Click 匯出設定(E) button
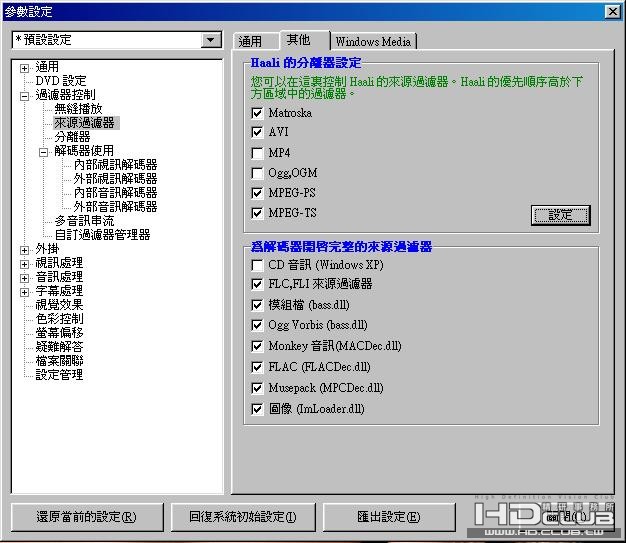Viewport: 626px width, 543px height. click(389, 517)
